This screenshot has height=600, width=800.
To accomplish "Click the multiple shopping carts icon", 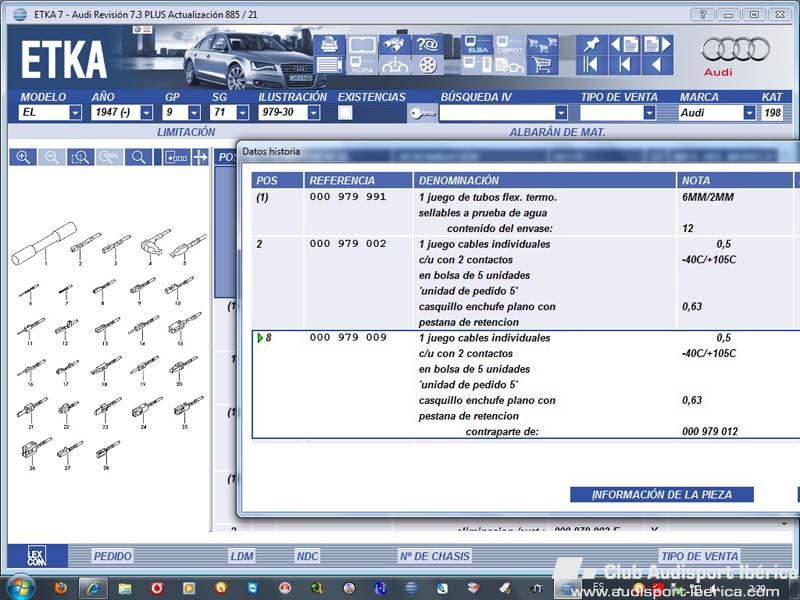I will coord(542,45).
